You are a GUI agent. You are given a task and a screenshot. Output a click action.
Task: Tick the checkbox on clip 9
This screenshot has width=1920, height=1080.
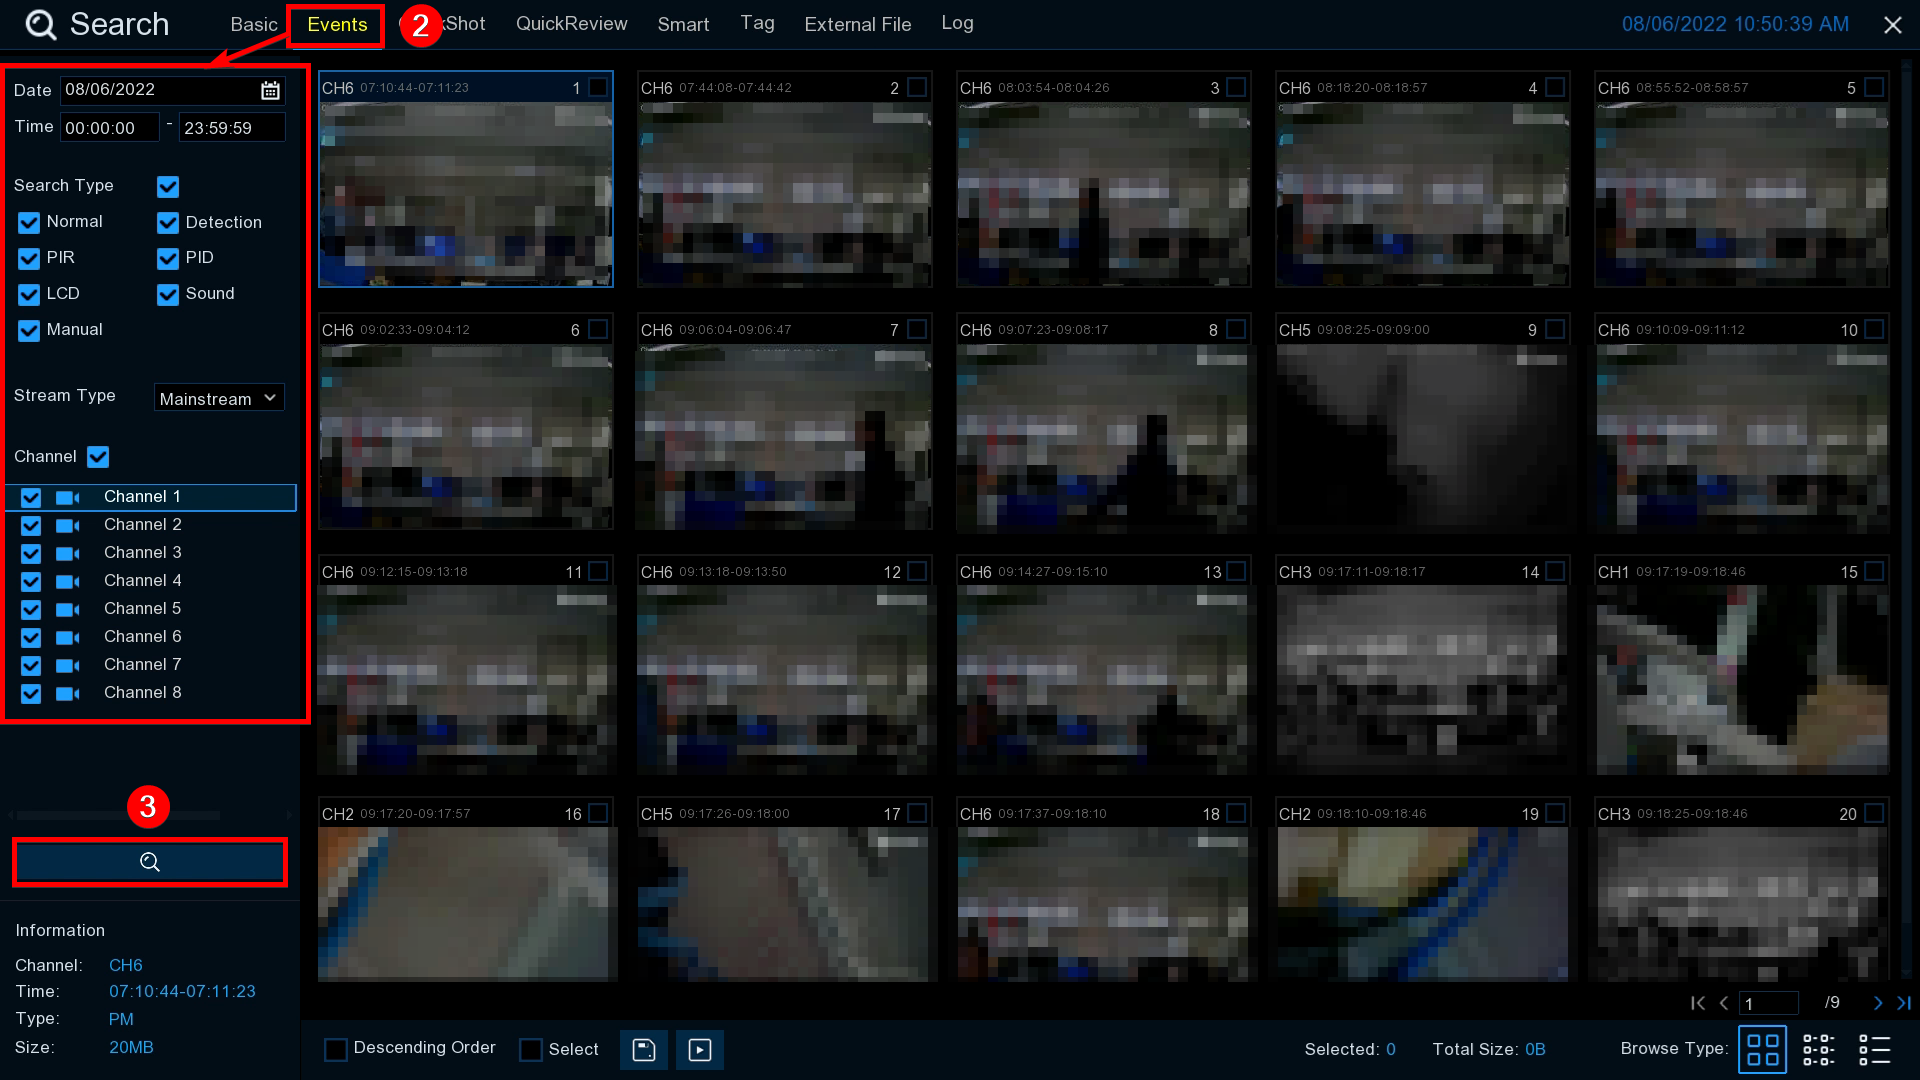(1555, 329)
